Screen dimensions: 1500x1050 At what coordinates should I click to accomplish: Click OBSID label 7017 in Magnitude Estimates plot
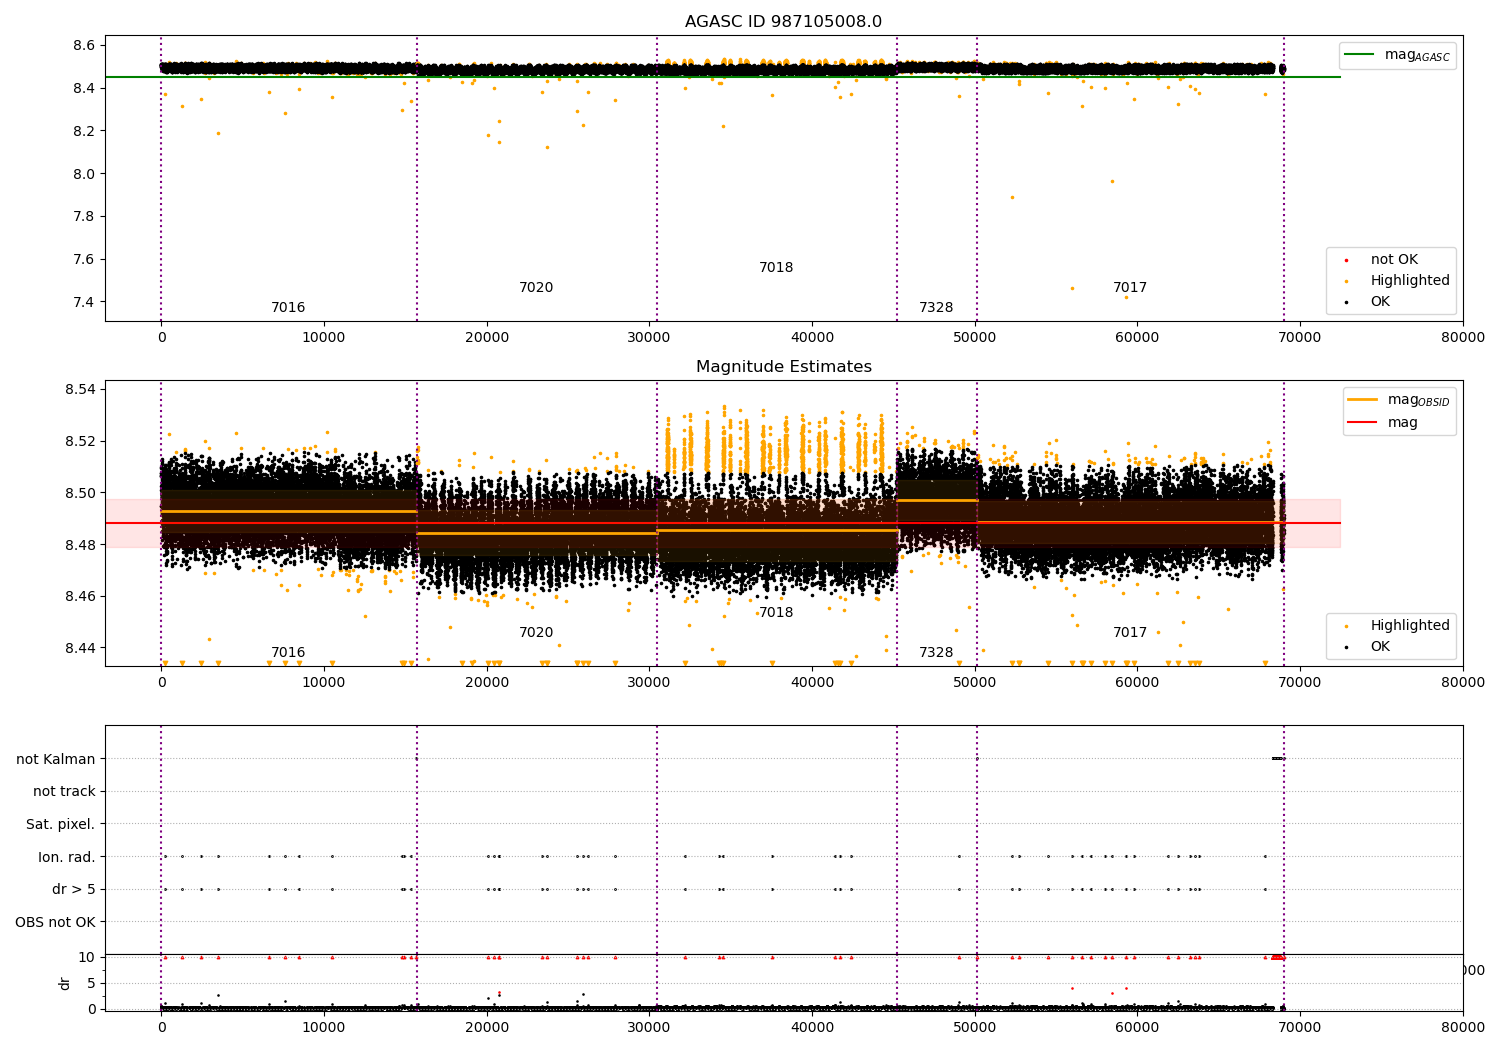[1130, 633]
